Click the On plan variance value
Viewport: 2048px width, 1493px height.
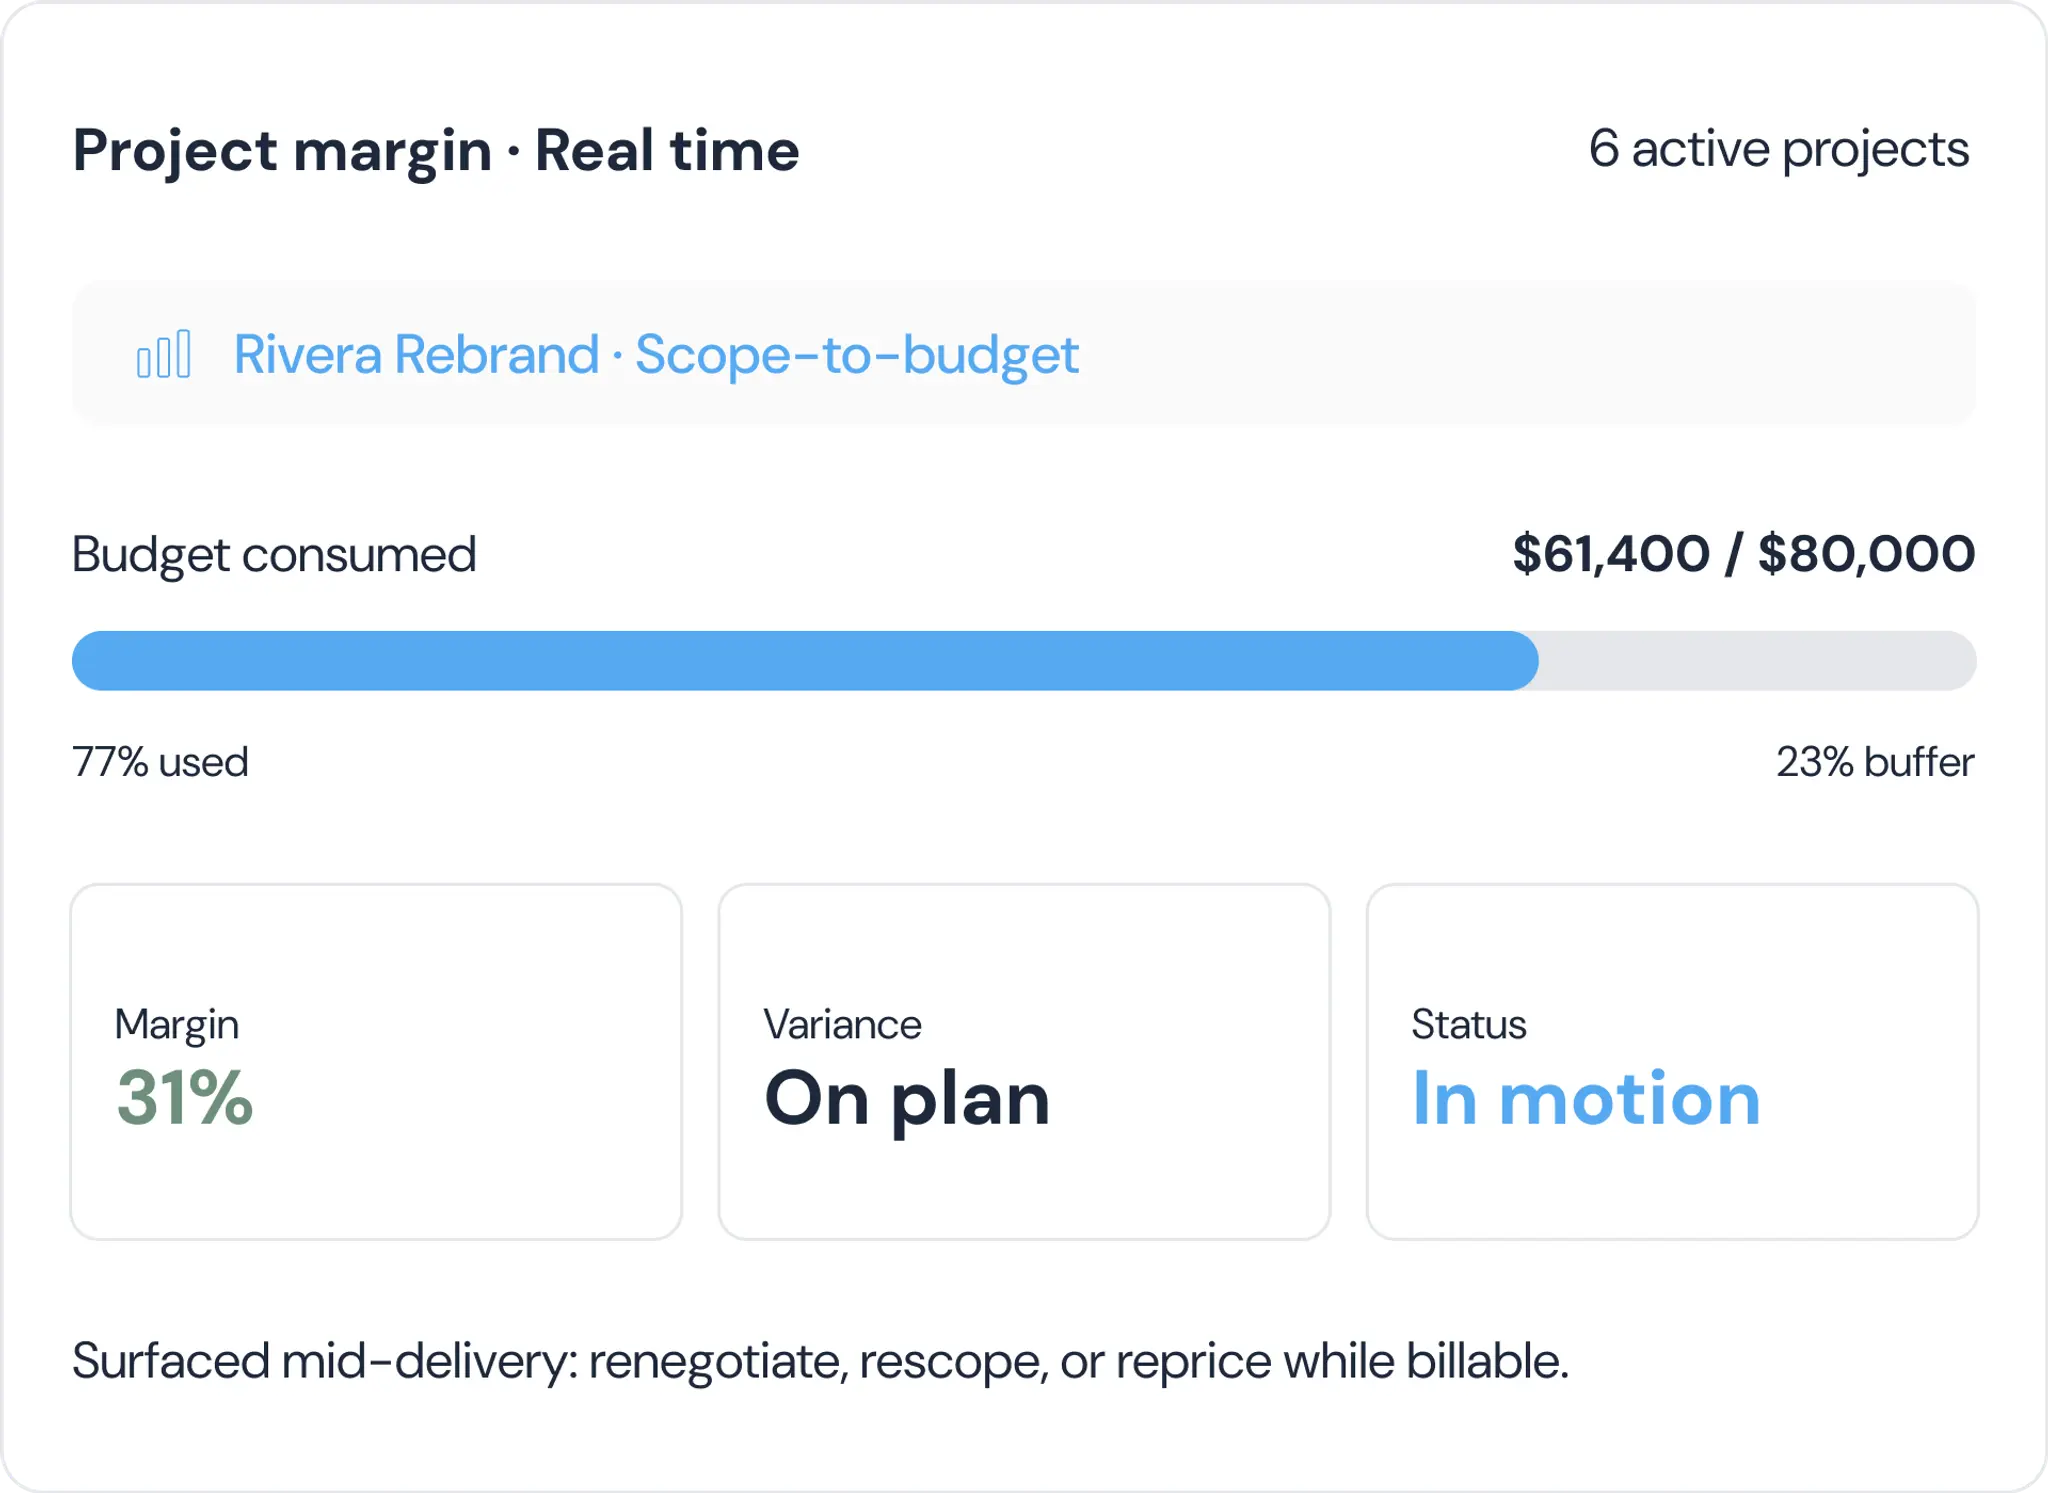click(x=907, y=1100)
